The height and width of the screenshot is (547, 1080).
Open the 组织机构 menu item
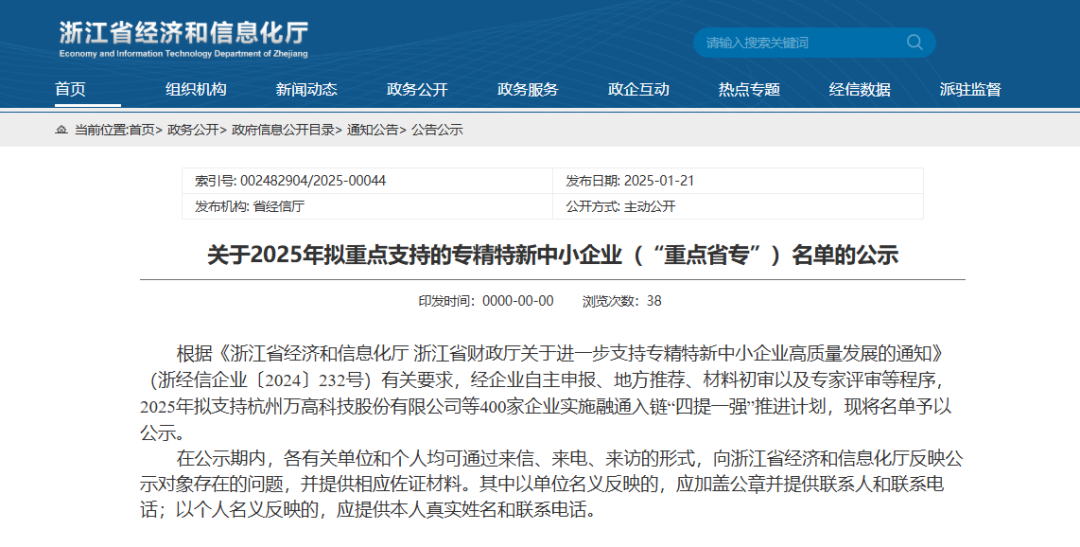196,90
